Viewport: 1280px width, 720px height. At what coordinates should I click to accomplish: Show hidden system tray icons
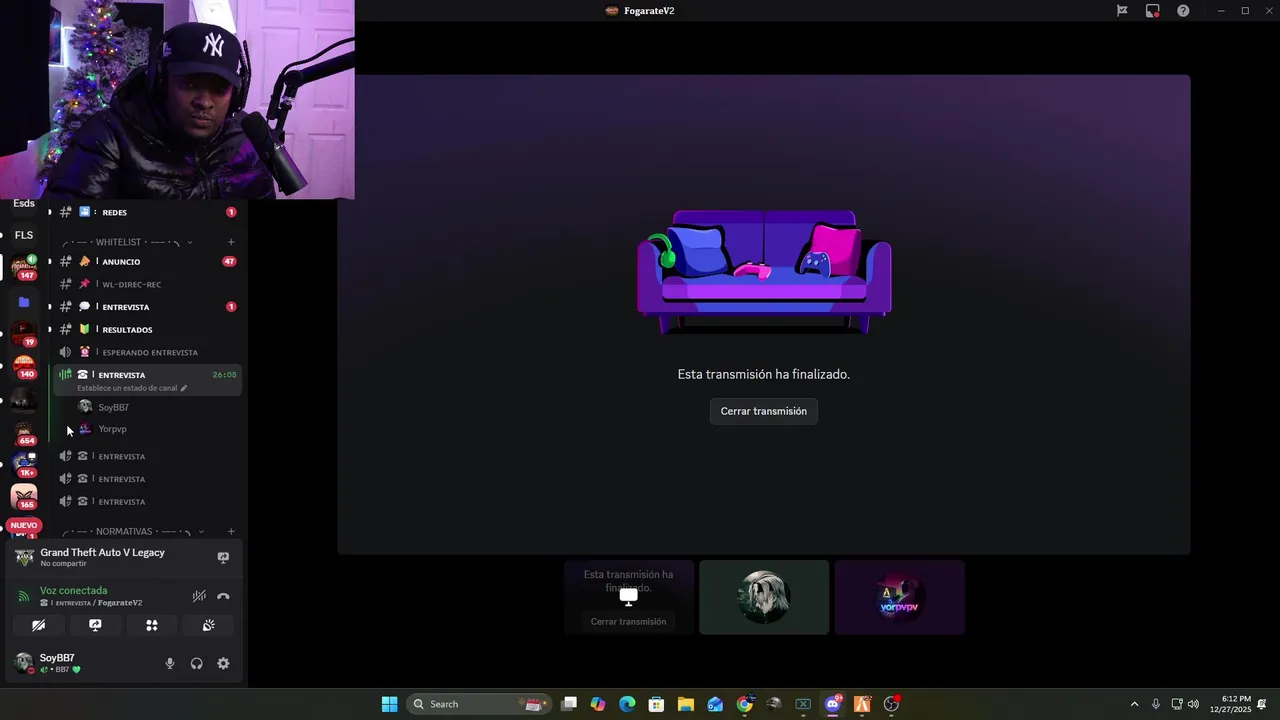coord(1134,704)
